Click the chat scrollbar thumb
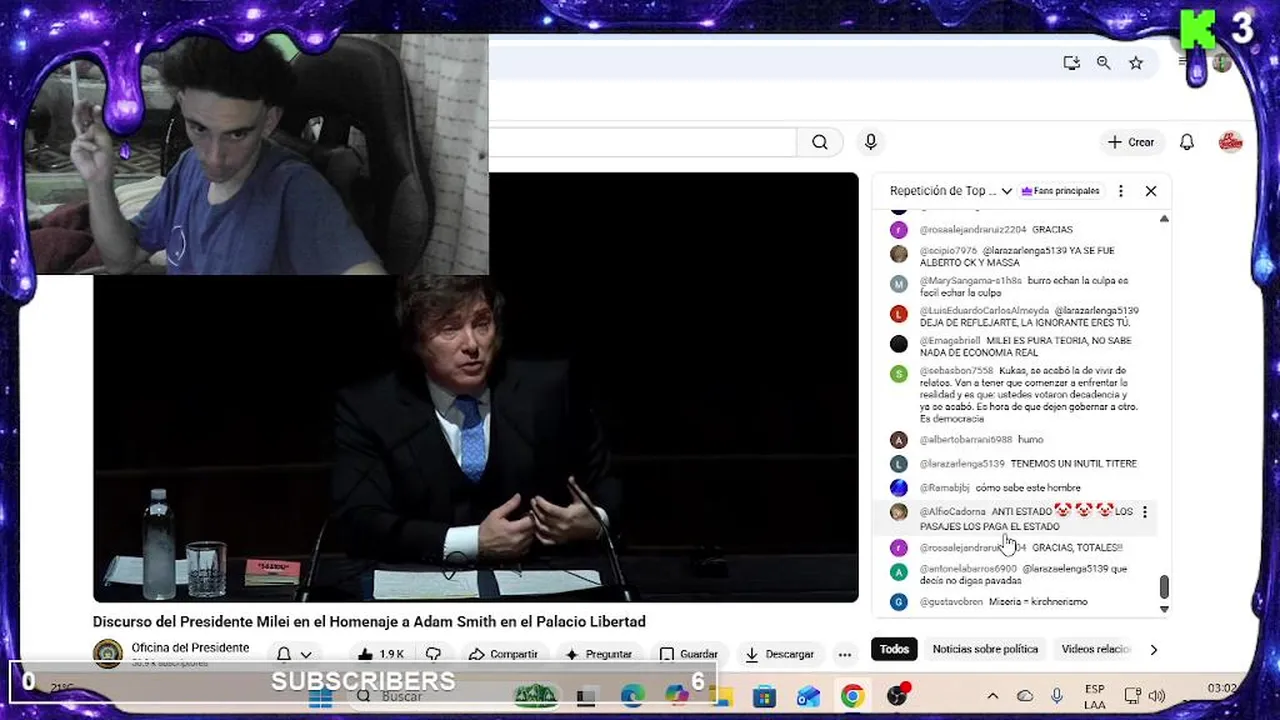 (x=1164, y=587)
